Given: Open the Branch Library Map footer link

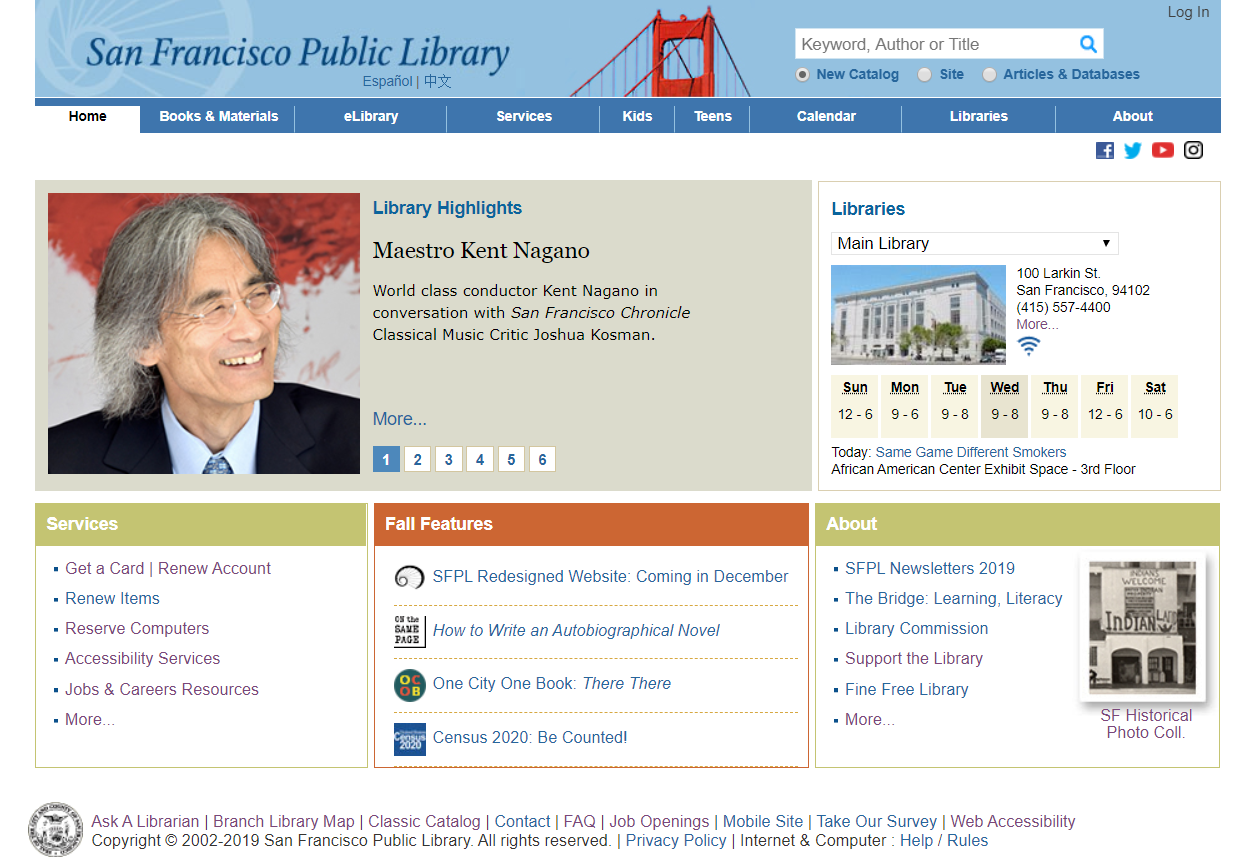Looking at the screenshot, I should pos(284,821).
